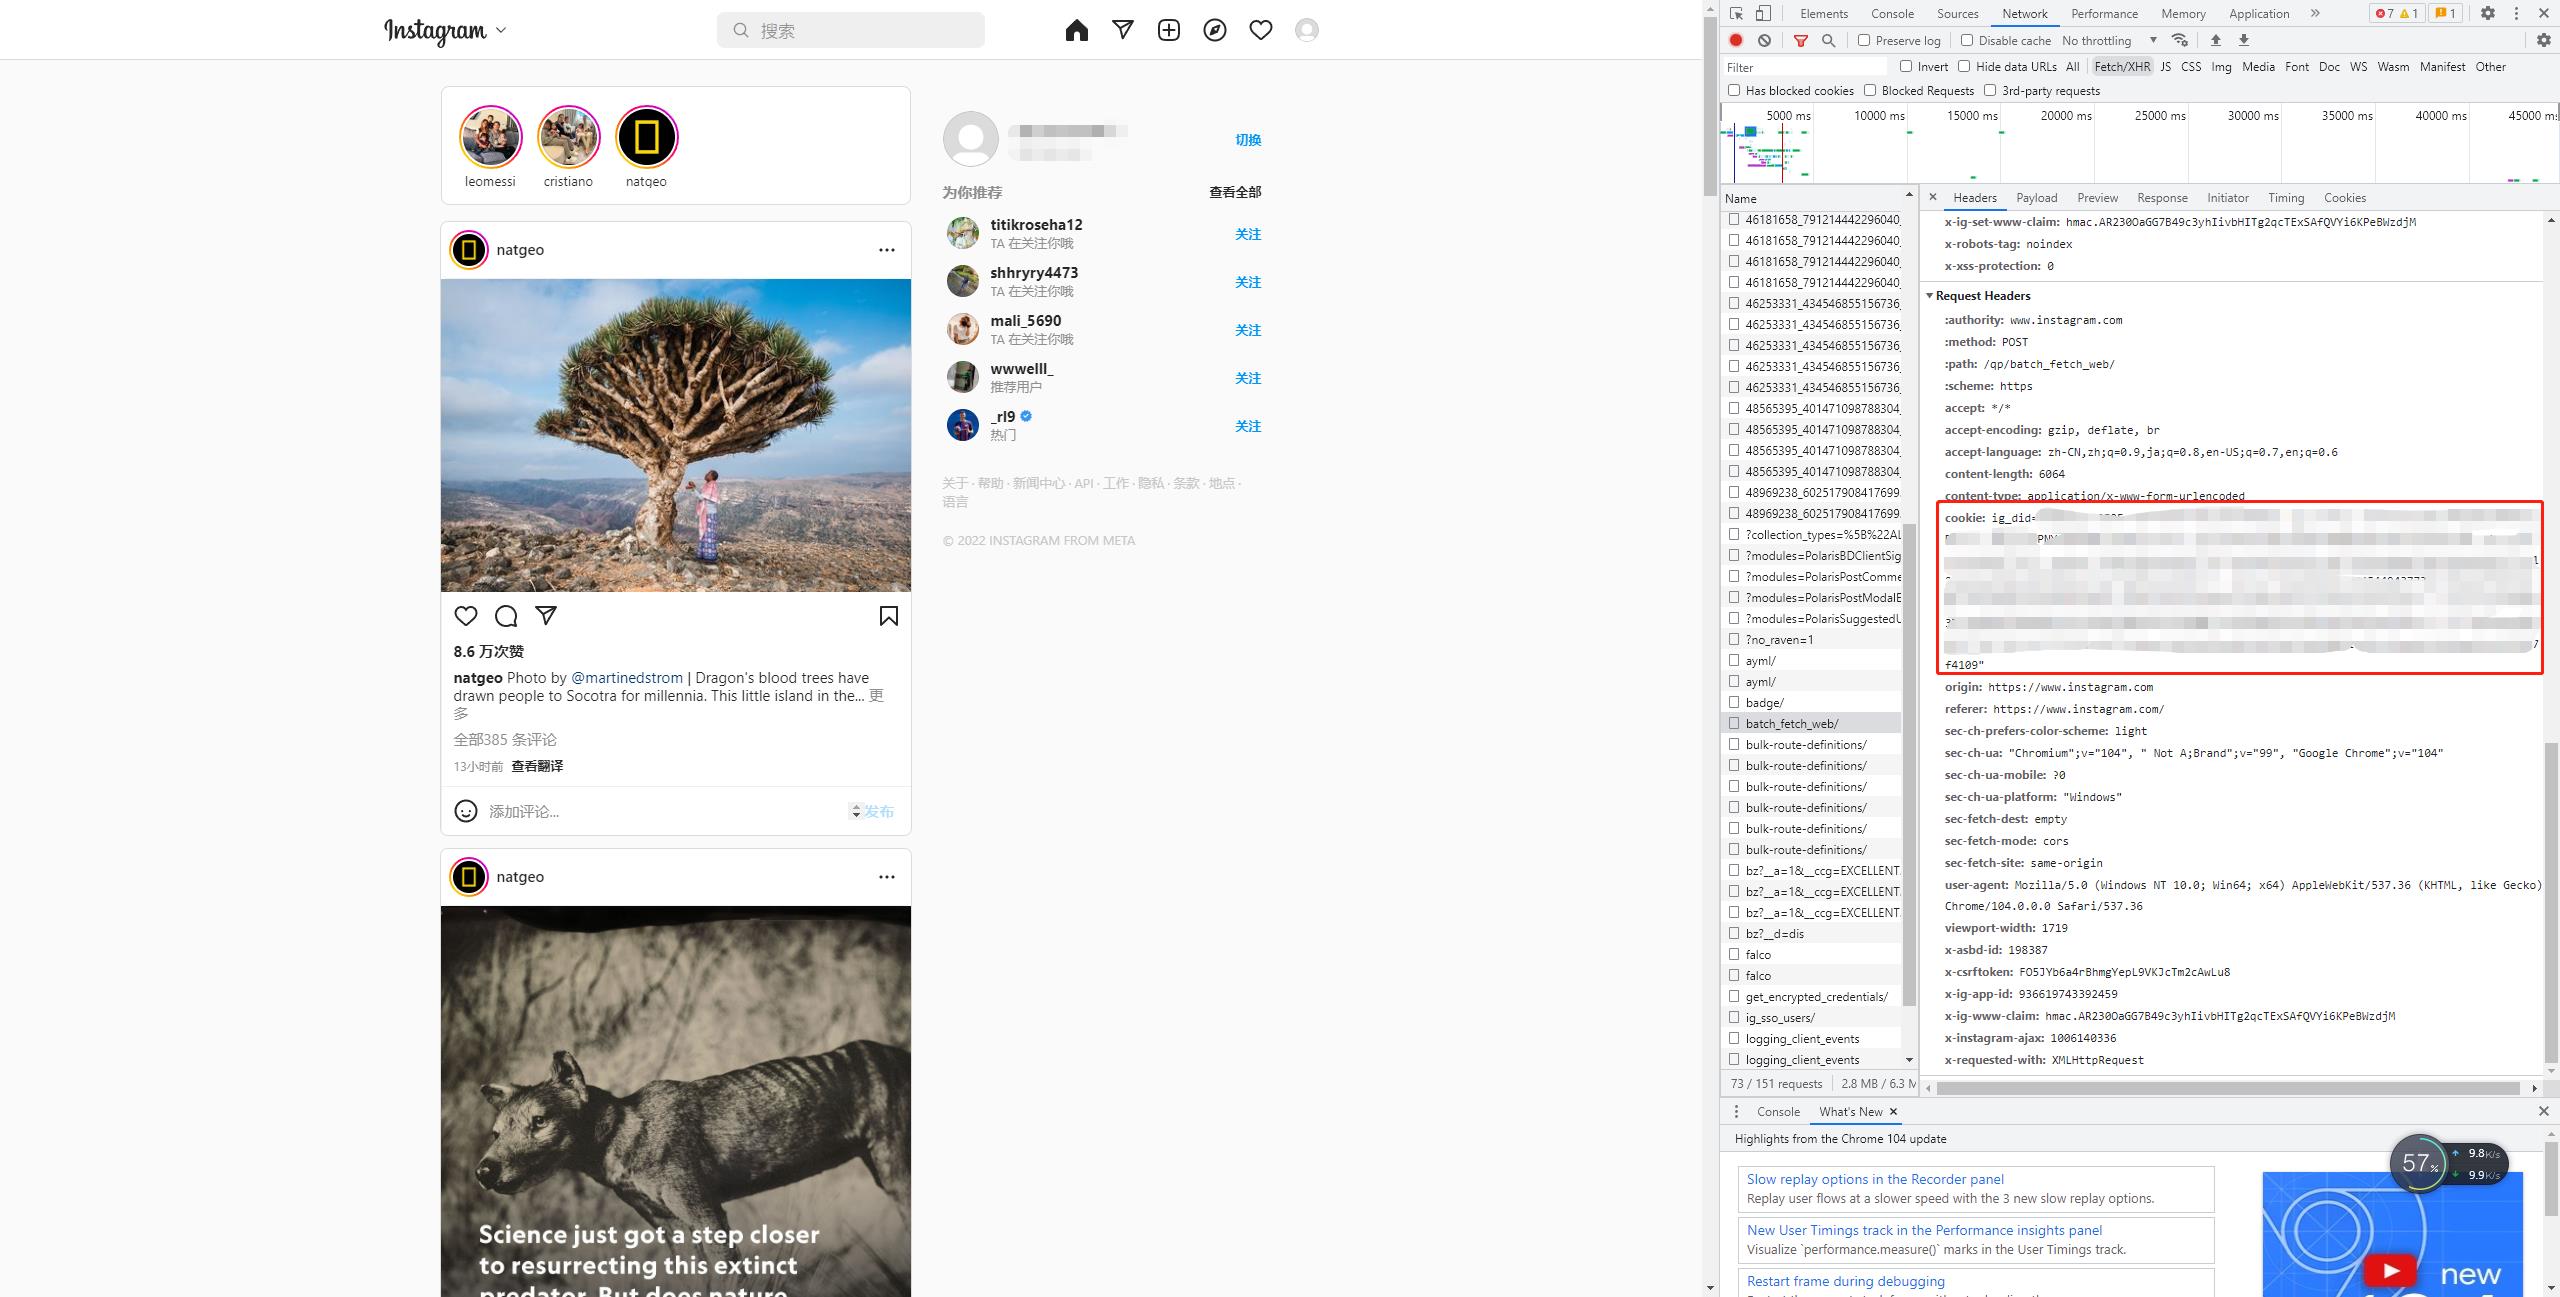Bookmark the first natgeo post
The height and width of the screenshot is (1297, 2560).
pos(888,616)
